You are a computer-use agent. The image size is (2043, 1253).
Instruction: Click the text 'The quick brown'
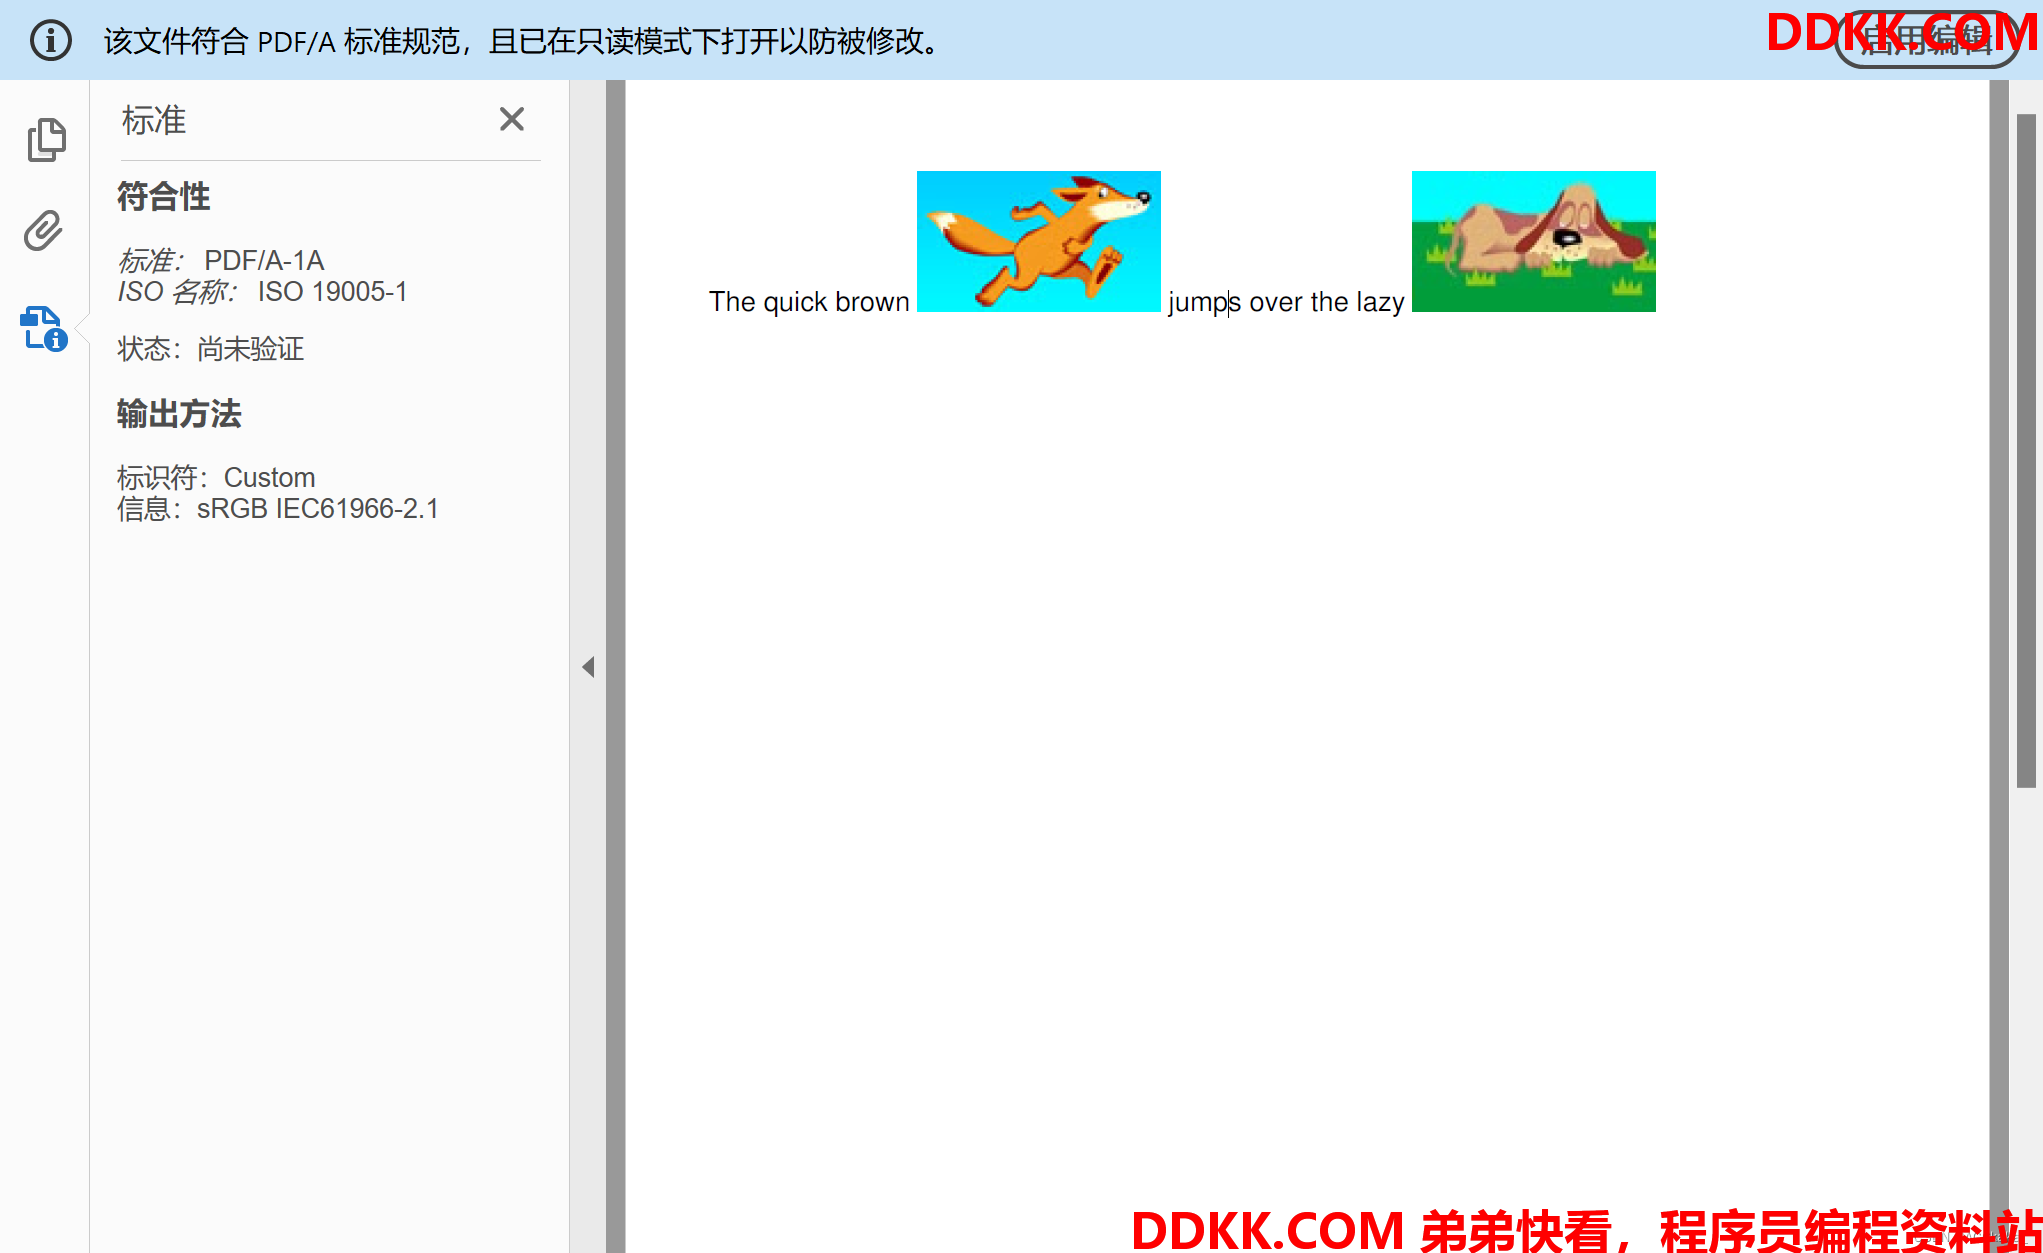(x=809, y=302)
